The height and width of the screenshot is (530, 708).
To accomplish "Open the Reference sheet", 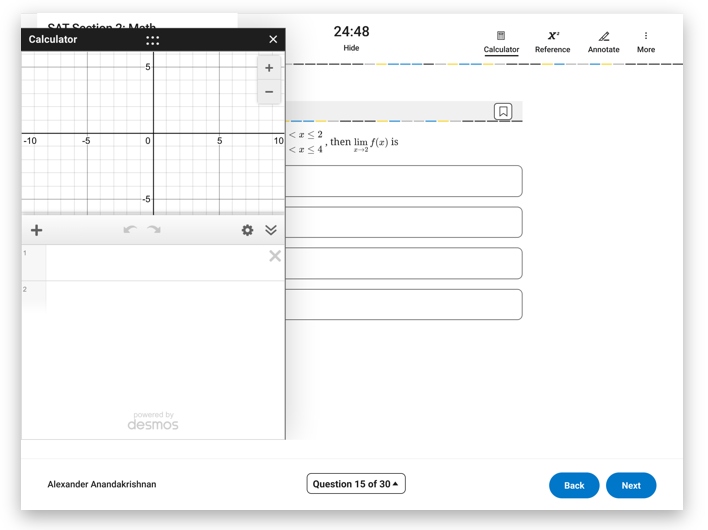I will coord(552,42).
